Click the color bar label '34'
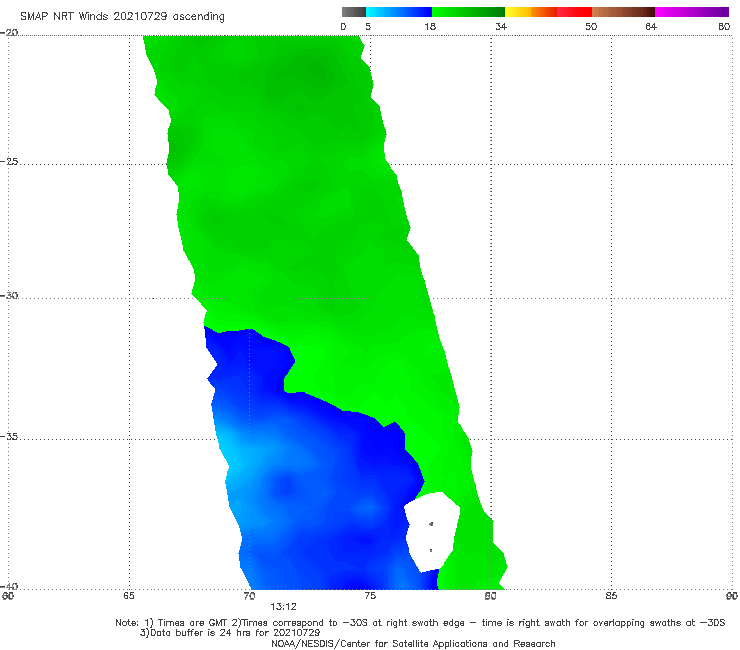The height and width of the screenshot is (650, 740). point(501,26)
